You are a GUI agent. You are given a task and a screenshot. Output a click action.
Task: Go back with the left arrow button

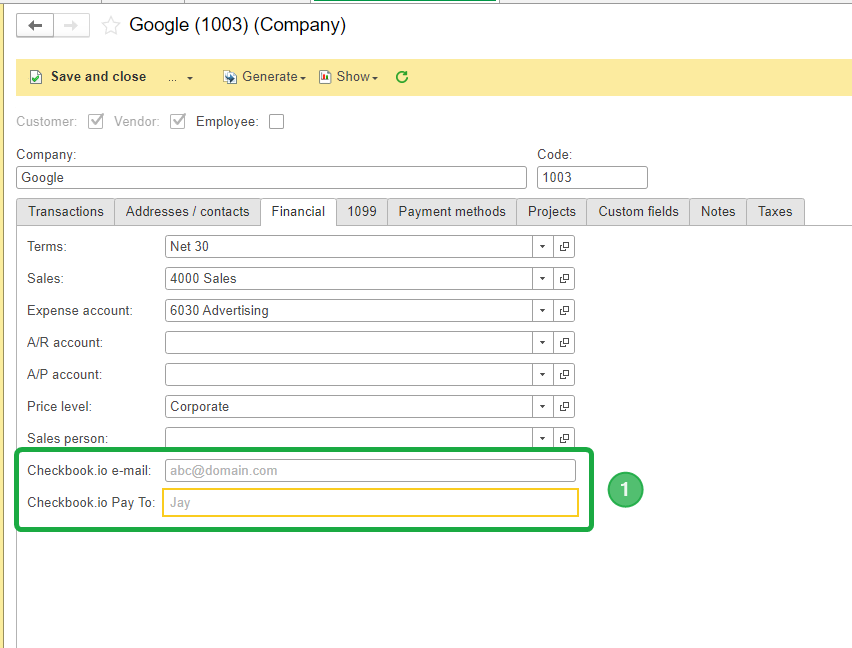tap(35, 26)
